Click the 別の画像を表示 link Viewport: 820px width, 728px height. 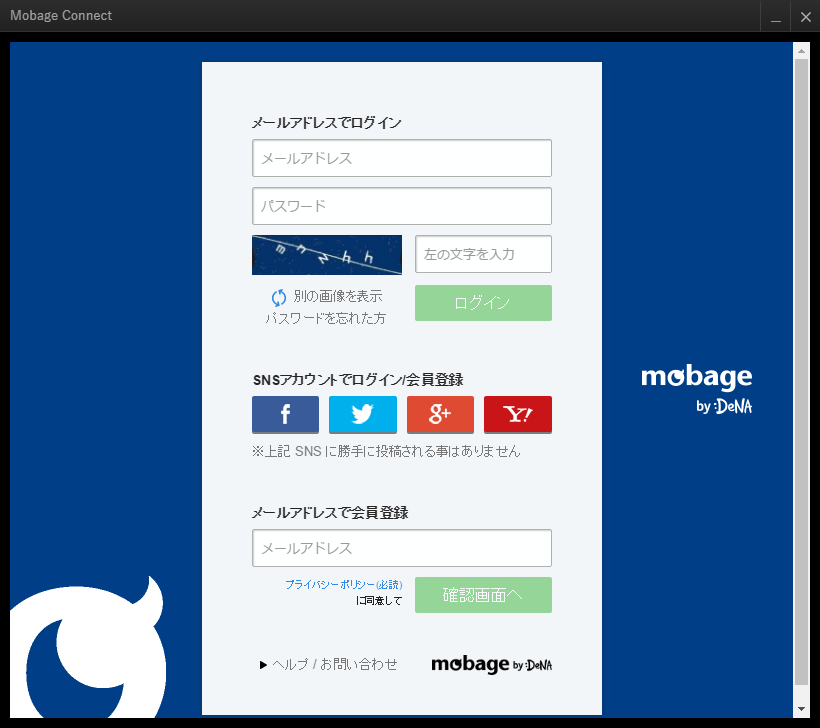point(338,296)
